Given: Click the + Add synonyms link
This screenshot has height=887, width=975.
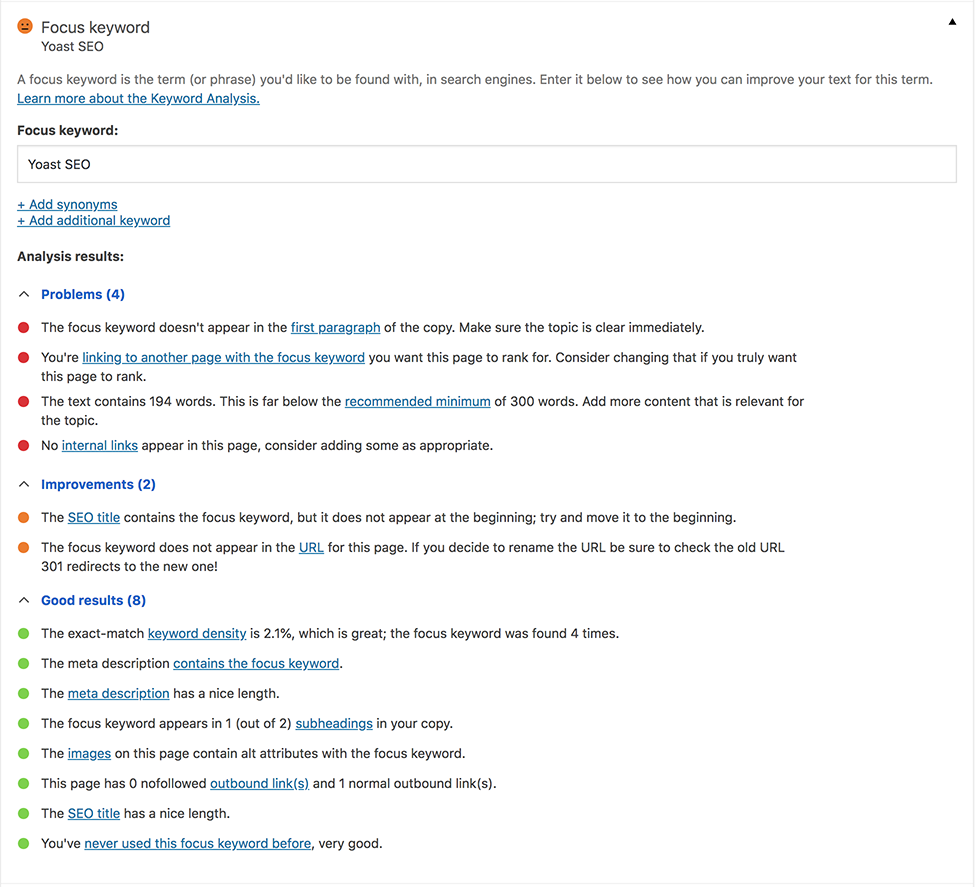Looking at the screenshot, I should point(67,204).
